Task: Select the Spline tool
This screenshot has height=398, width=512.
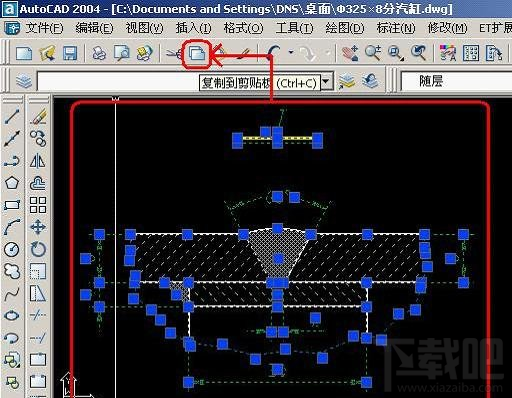Action: (x=12, y=293)
